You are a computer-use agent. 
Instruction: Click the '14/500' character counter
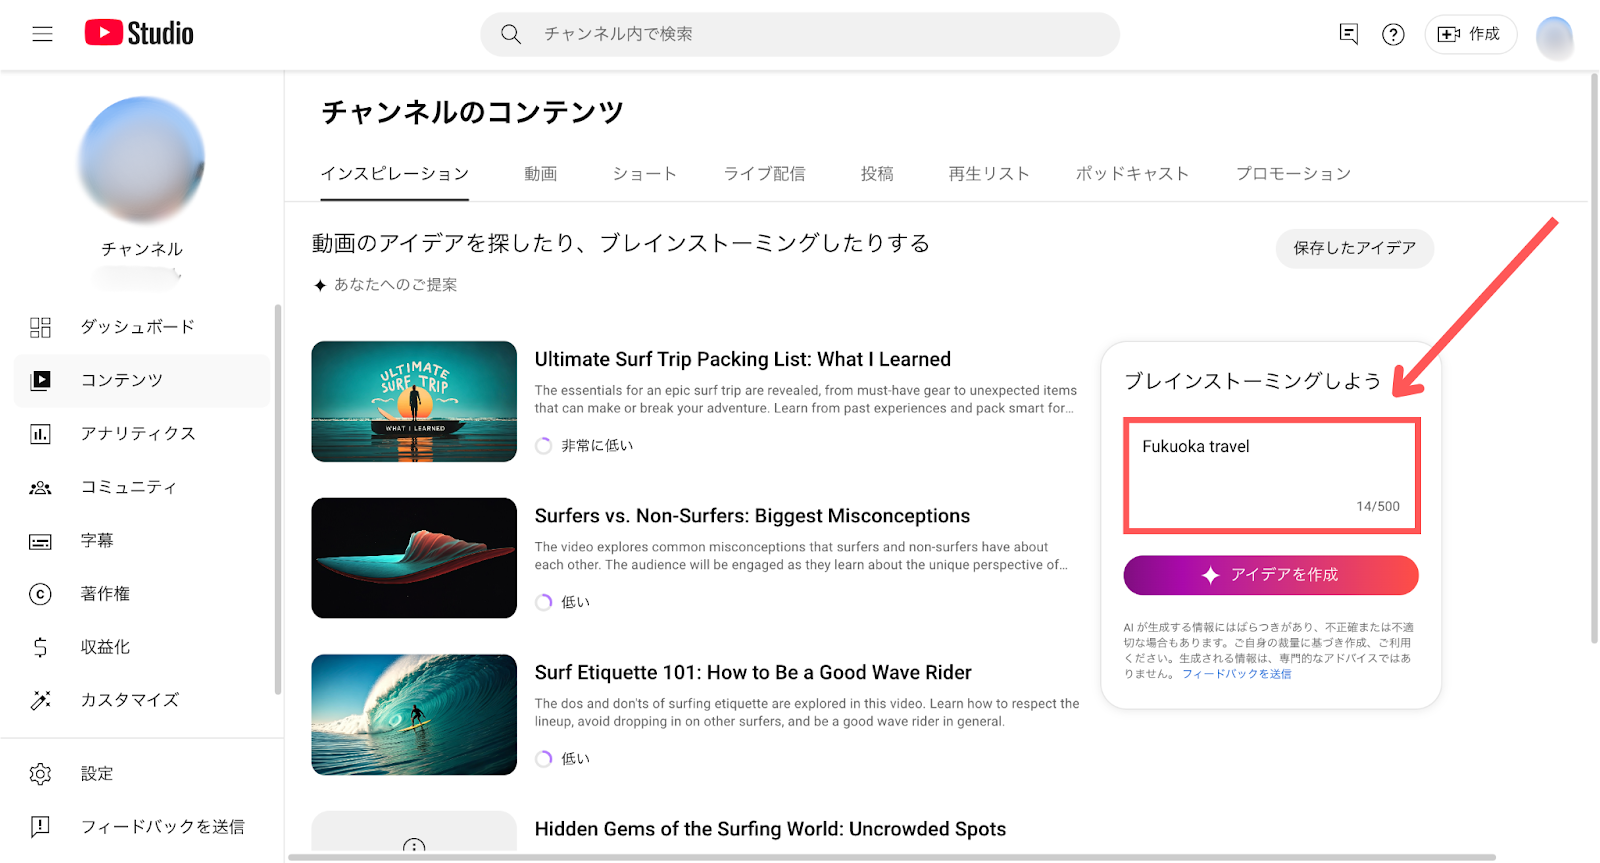[1378, 507]
